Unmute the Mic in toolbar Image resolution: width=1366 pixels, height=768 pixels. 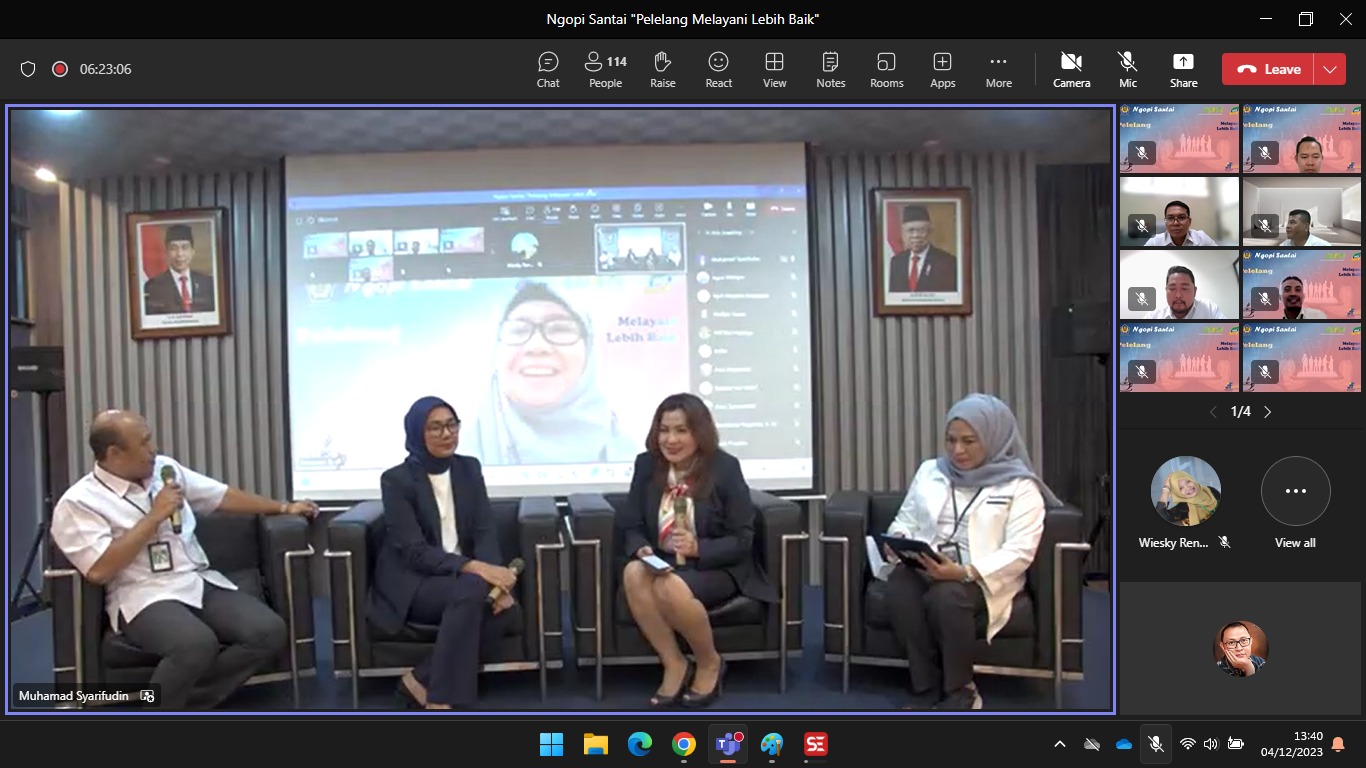coord(1127,69)
